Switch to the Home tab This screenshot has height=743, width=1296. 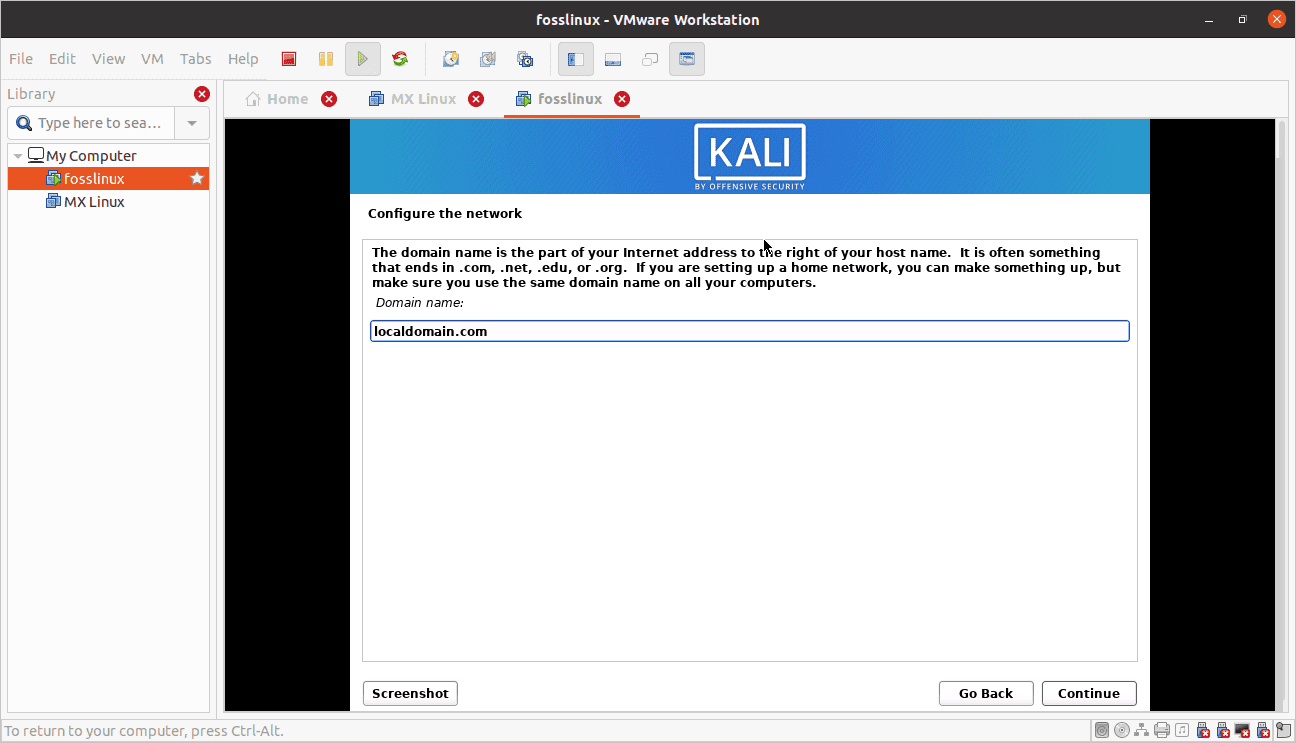click(287, 98)
